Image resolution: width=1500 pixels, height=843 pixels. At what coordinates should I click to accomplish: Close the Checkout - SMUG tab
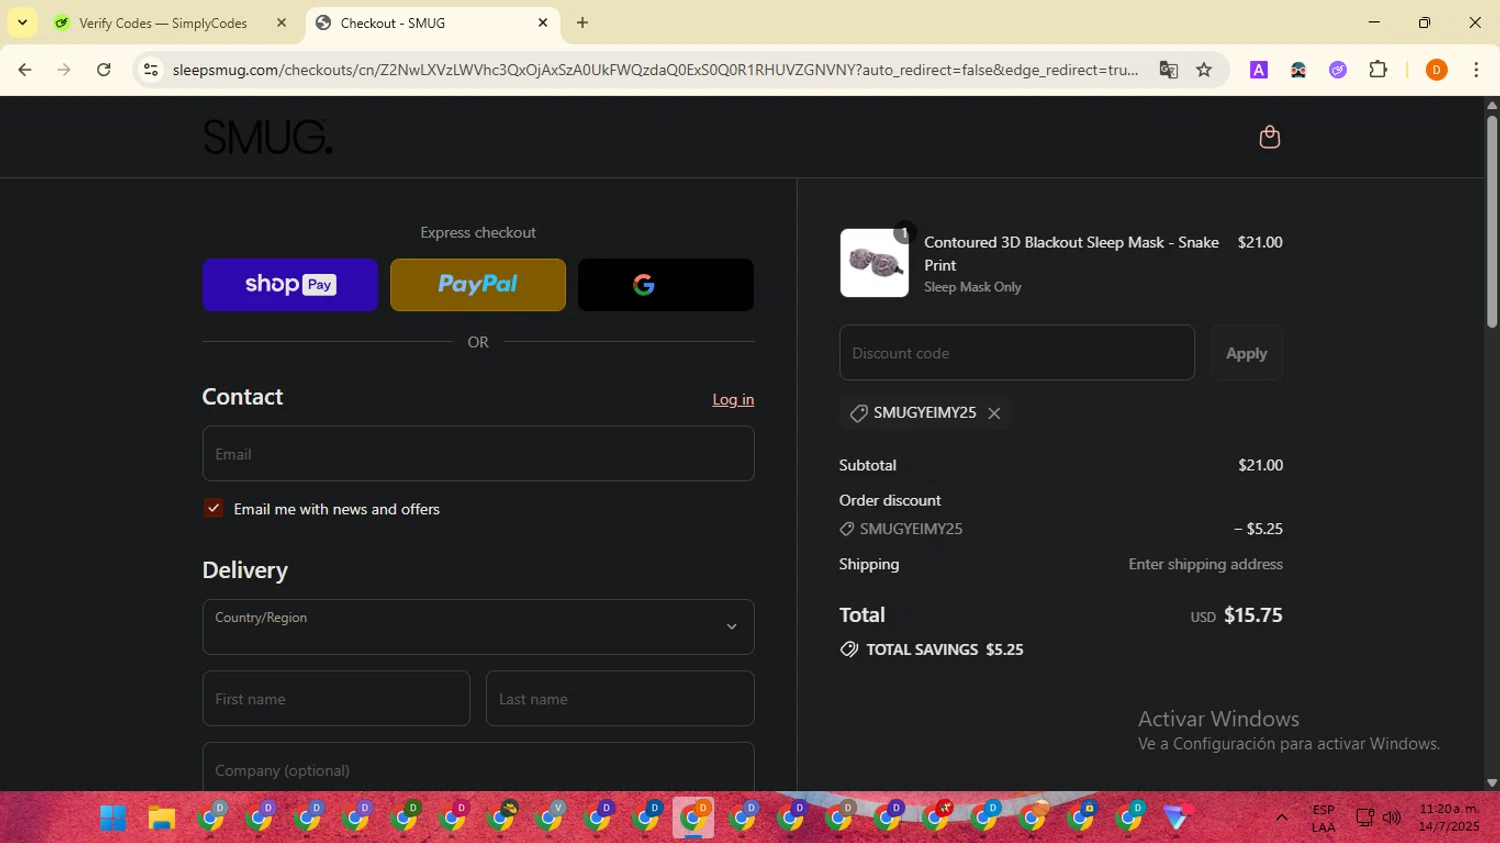[x=543, y=23]
